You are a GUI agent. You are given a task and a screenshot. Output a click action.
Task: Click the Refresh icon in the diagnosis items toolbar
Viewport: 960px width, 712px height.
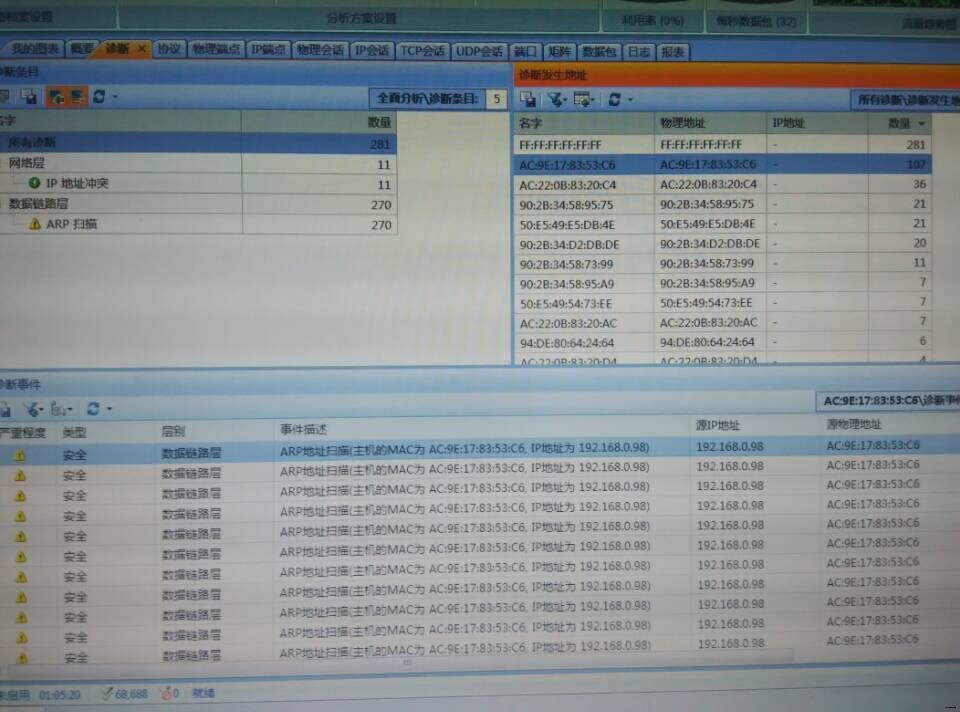tap(98, 97)
